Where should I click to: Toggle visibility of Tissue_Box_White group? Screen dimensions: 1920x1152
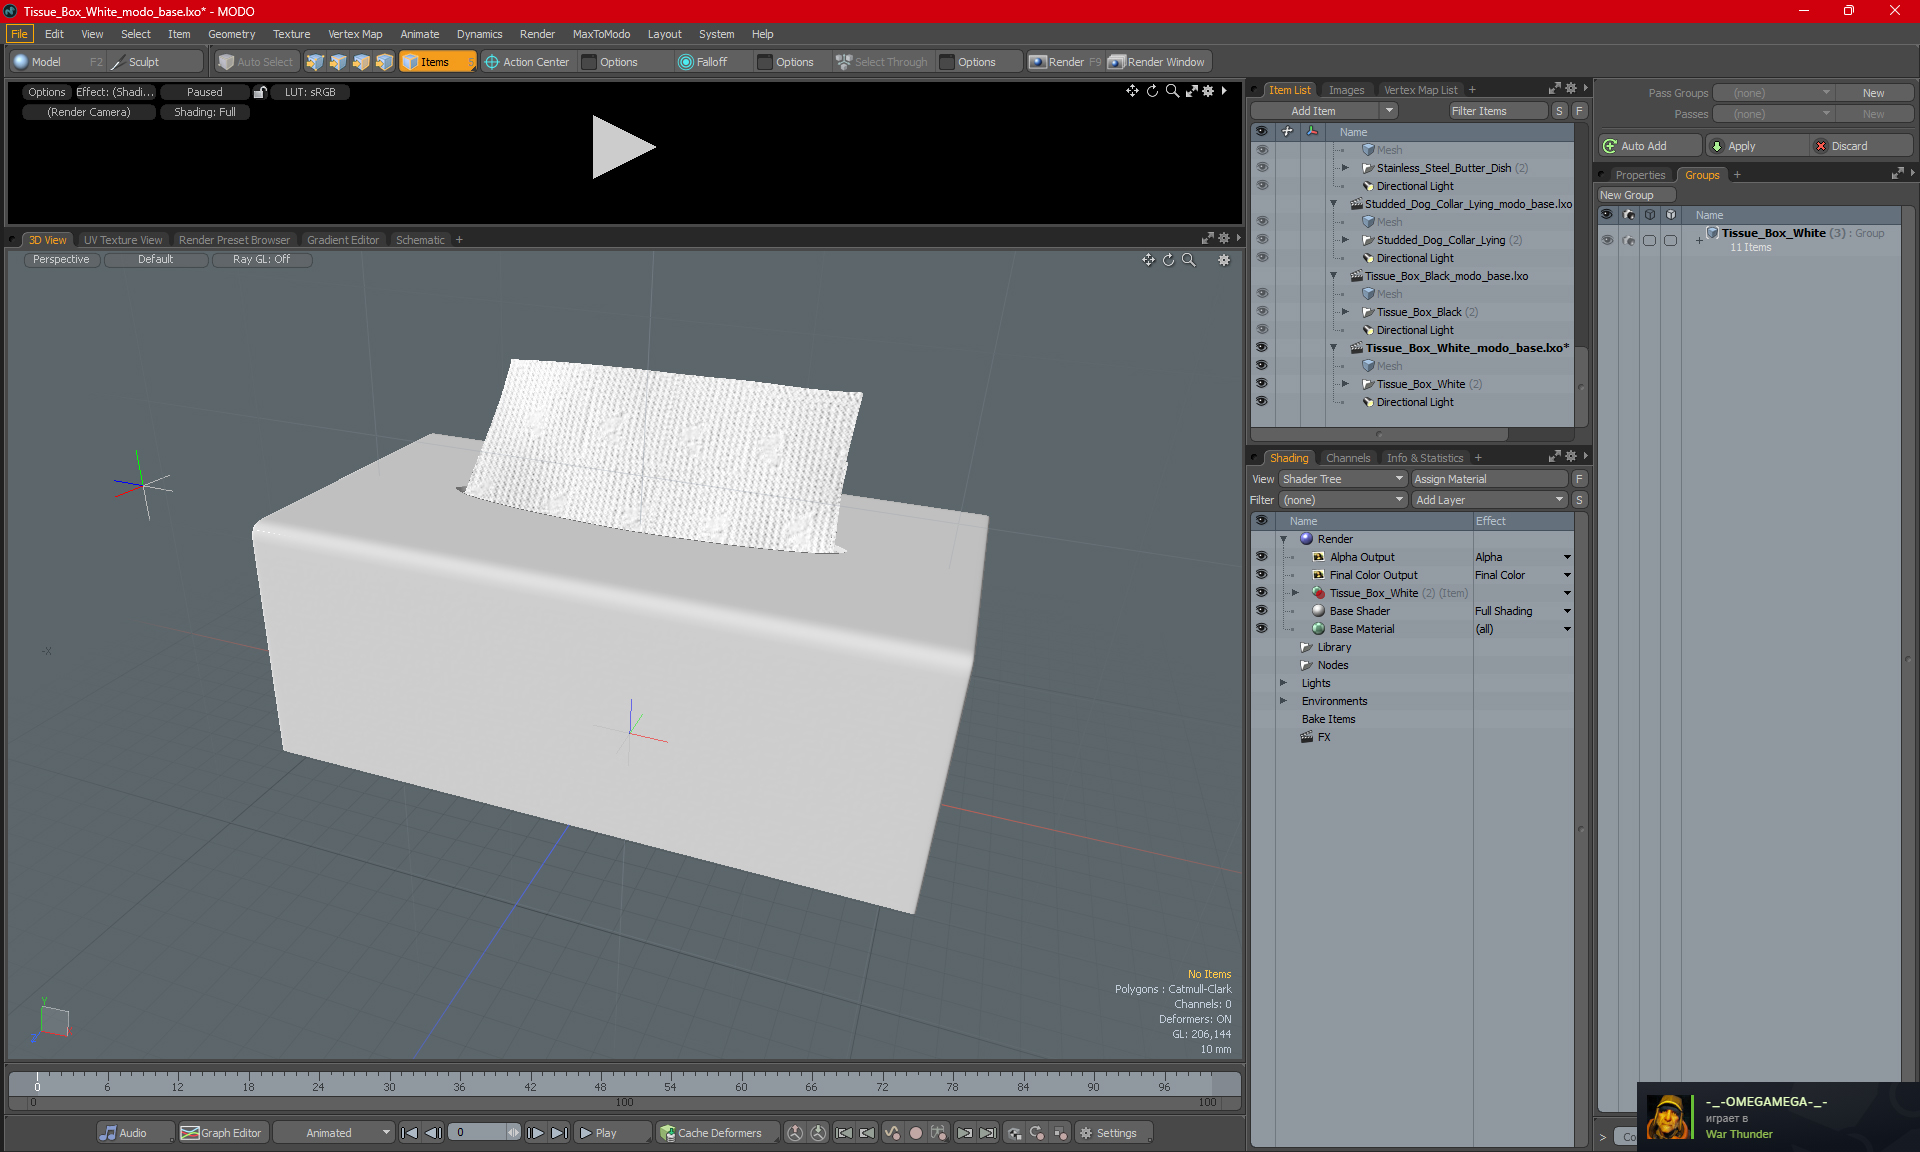pos(1607,240)
